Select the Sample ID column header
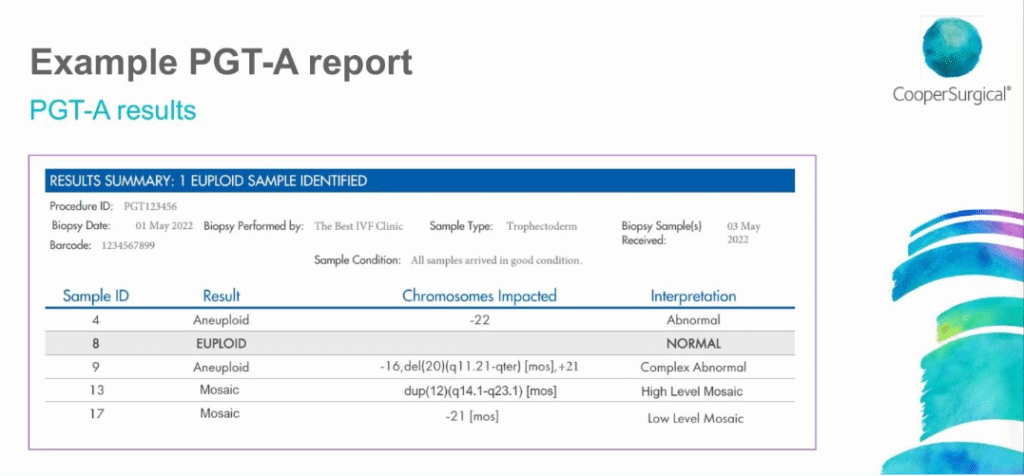 click(x=96, y=296)
